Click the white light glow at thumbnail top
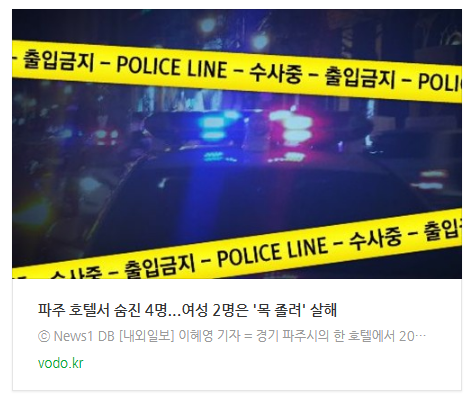 (260, 42)
